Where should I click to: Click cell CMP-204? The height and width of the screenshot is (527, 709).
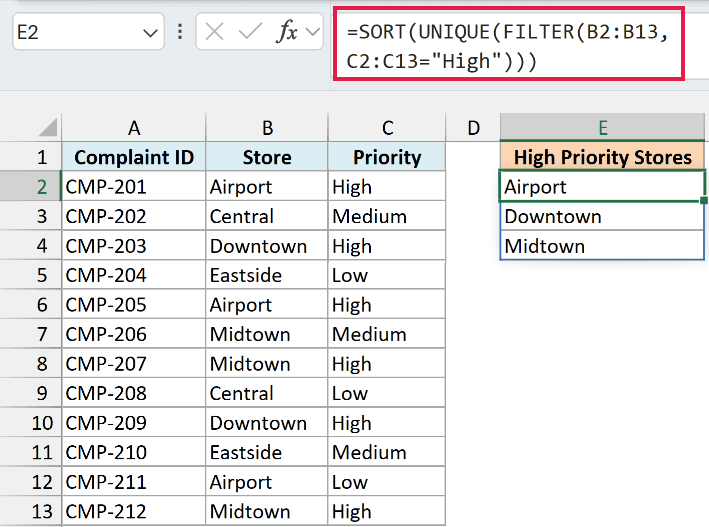(x=134, y=275)
